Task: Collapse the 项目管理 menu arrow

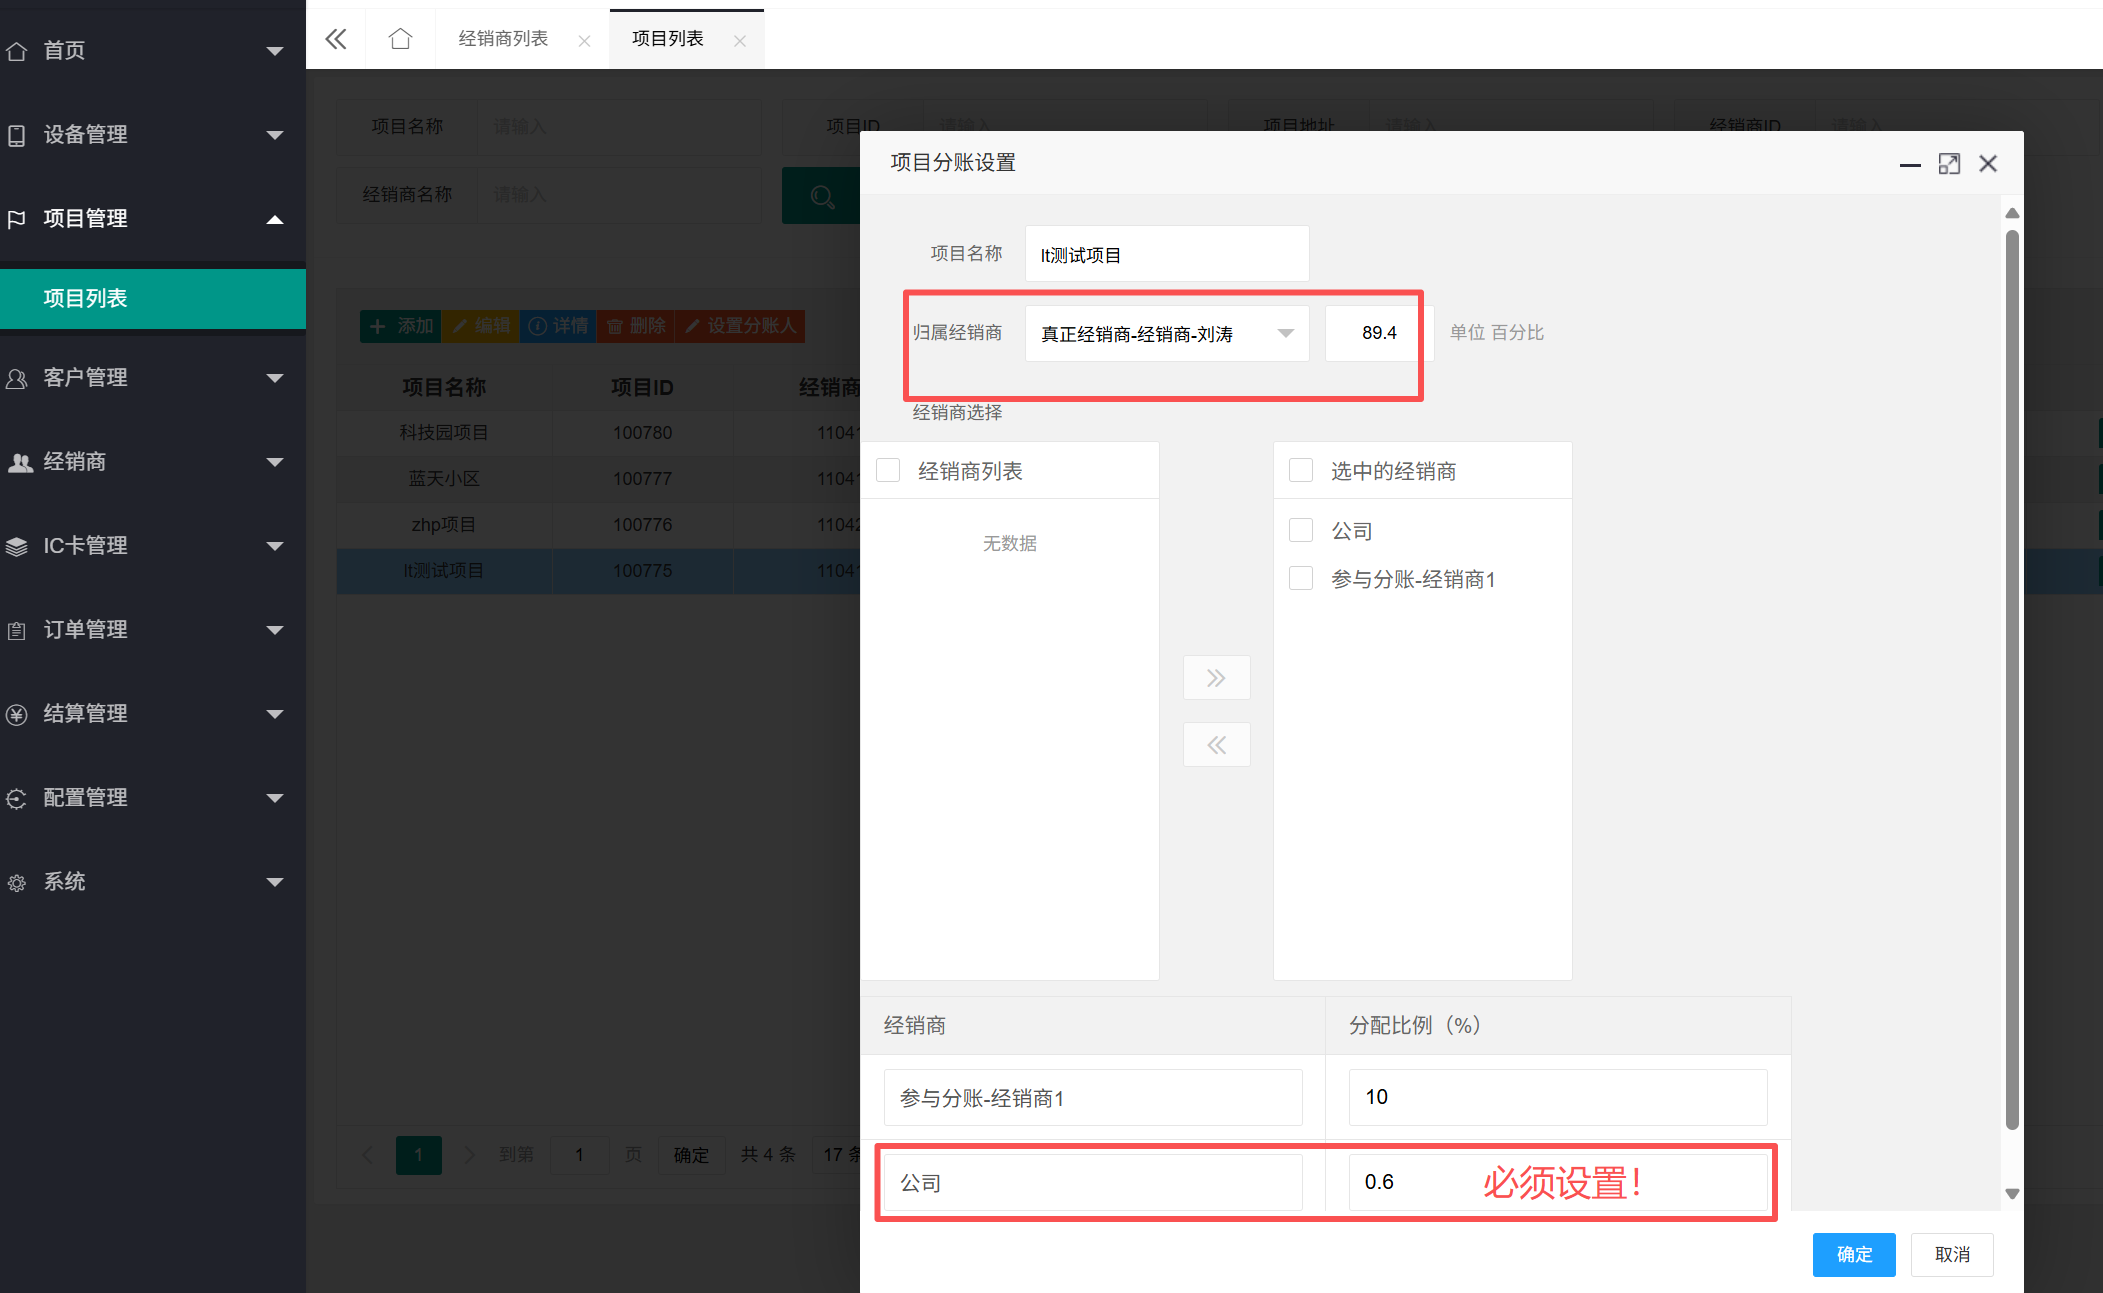Action: click(x=275, y=219)
